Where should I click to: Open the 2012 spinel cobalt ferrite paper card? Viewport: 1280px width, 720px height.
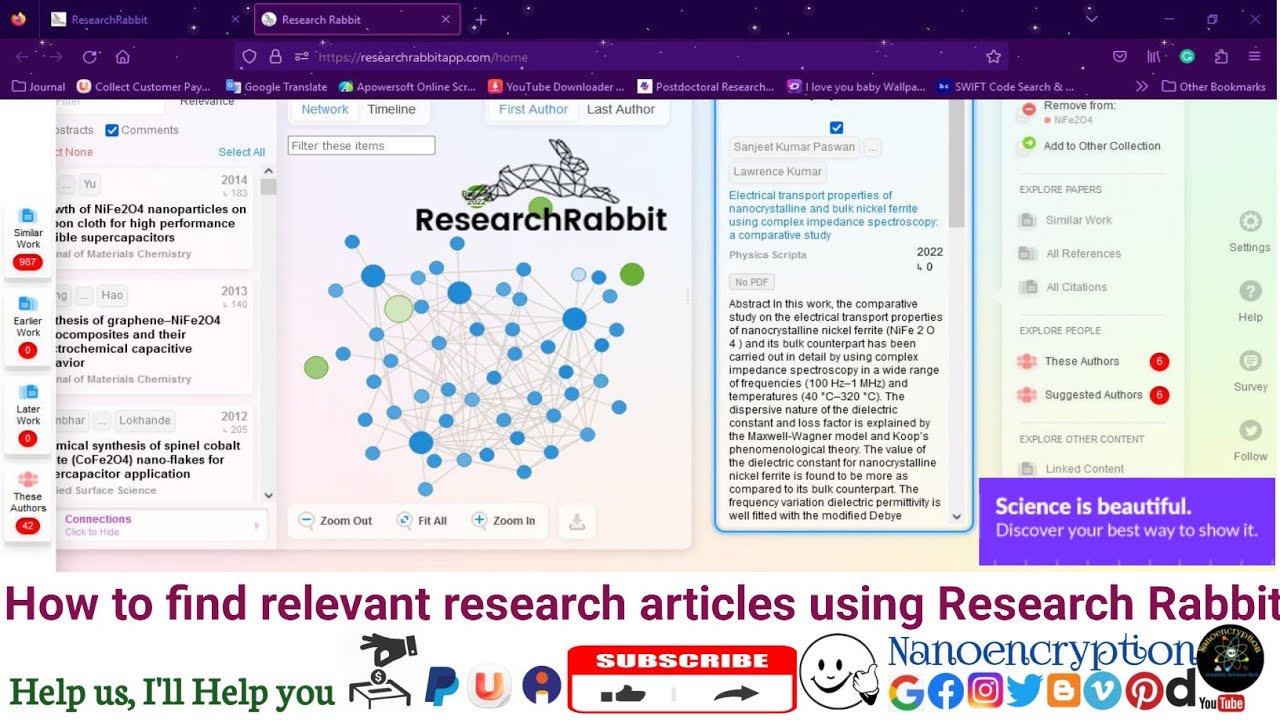155,453
